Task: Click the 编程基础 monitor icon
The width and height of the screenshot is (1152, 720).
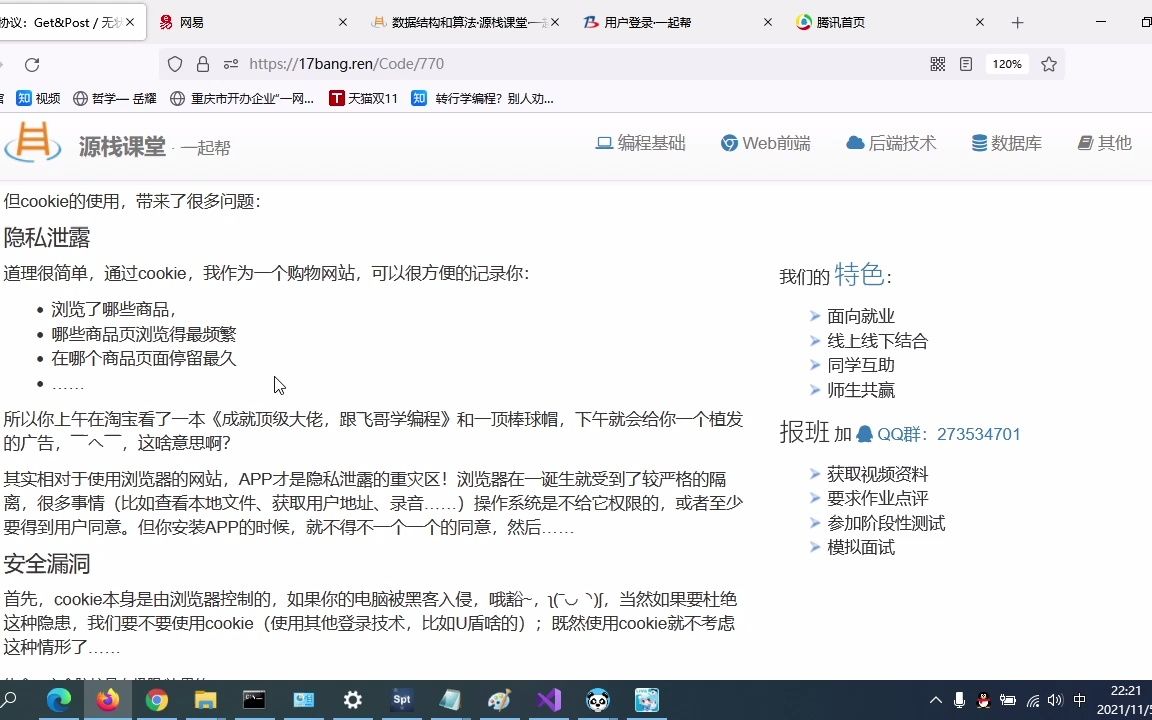Action: [603, 142]
